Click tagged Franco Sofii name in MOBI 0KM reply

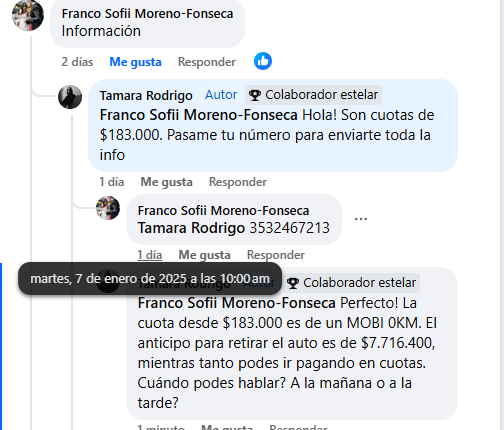[x=236, y=303]
